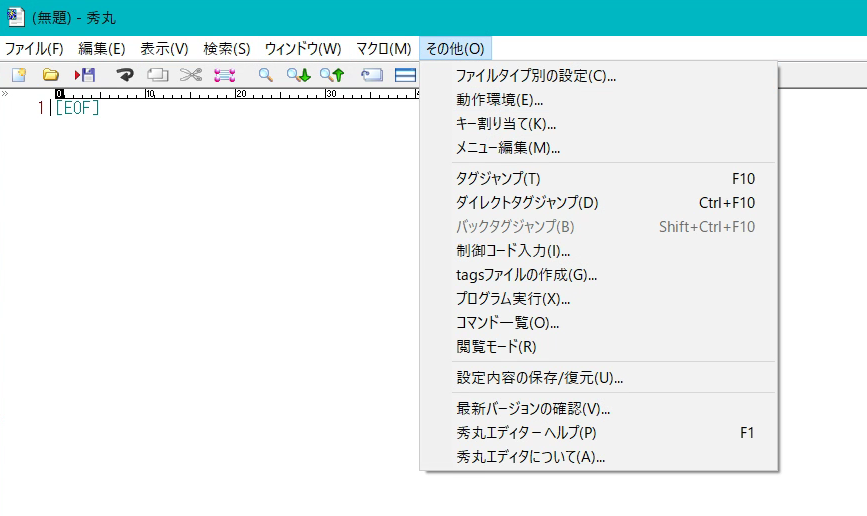Open 動作環境(E)... settings
The height and width of the screenshot is (516, 867).
point(599,100)
